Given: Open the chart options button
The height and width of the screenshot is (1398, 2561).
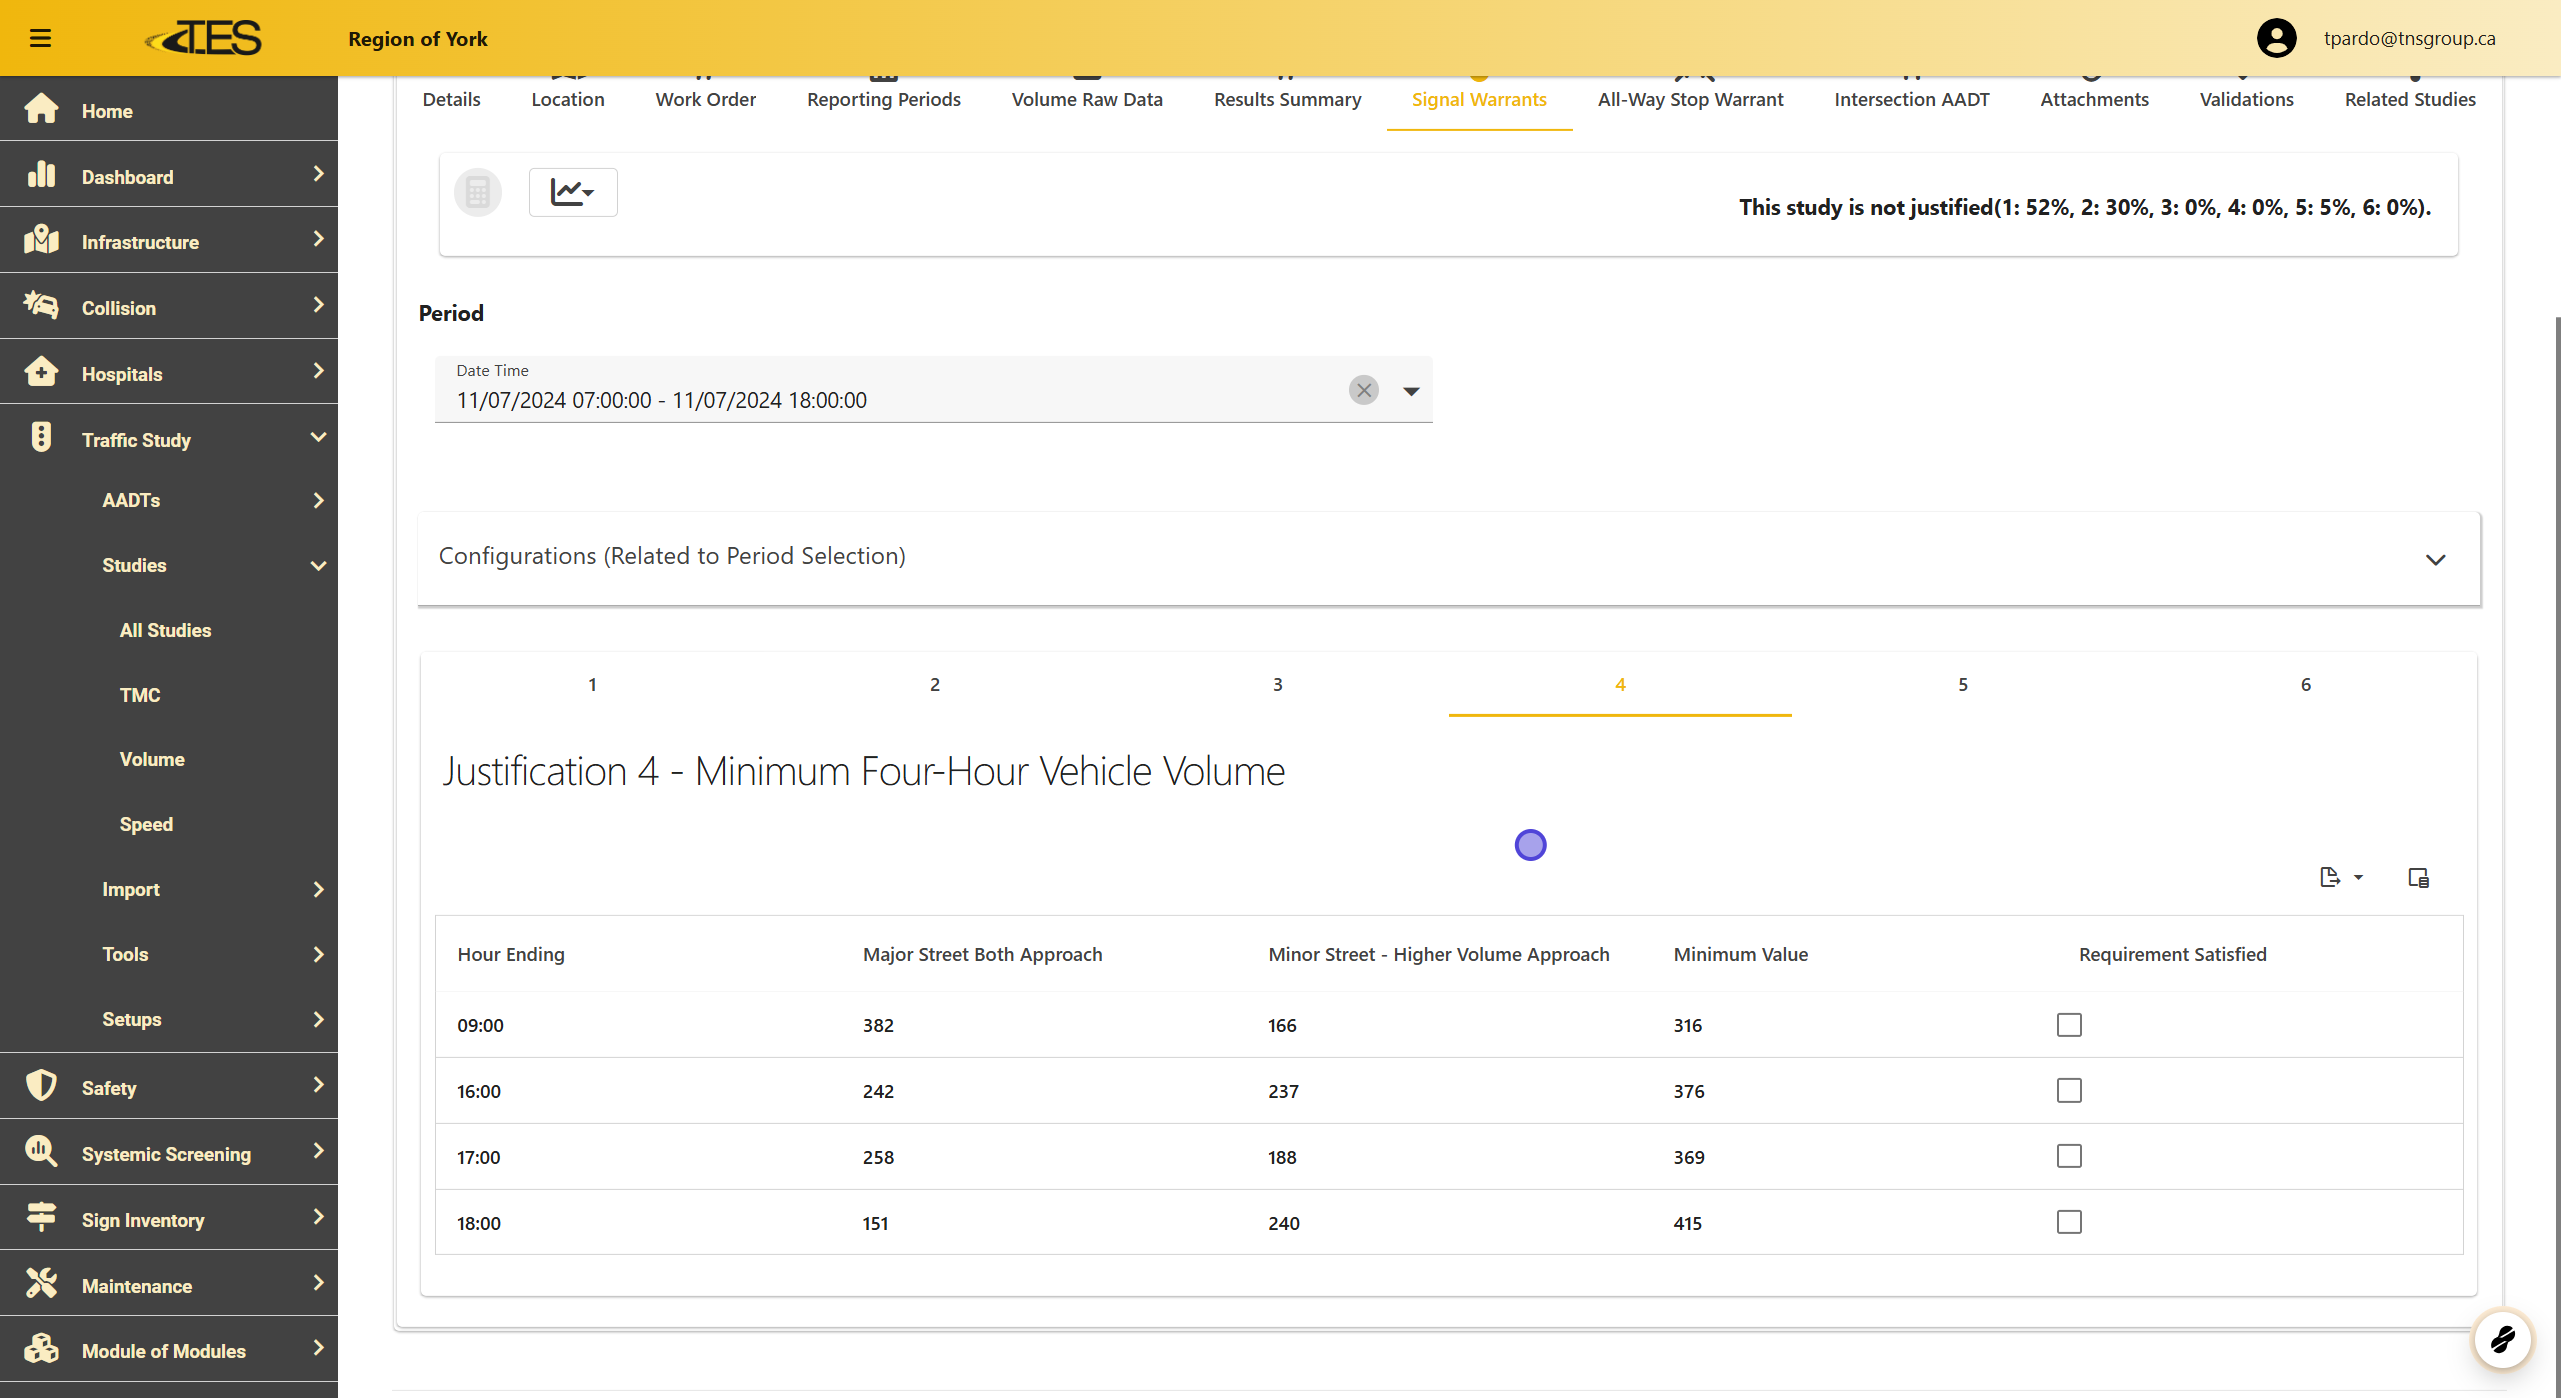Looking at the screenshot, I should (572, 192).
